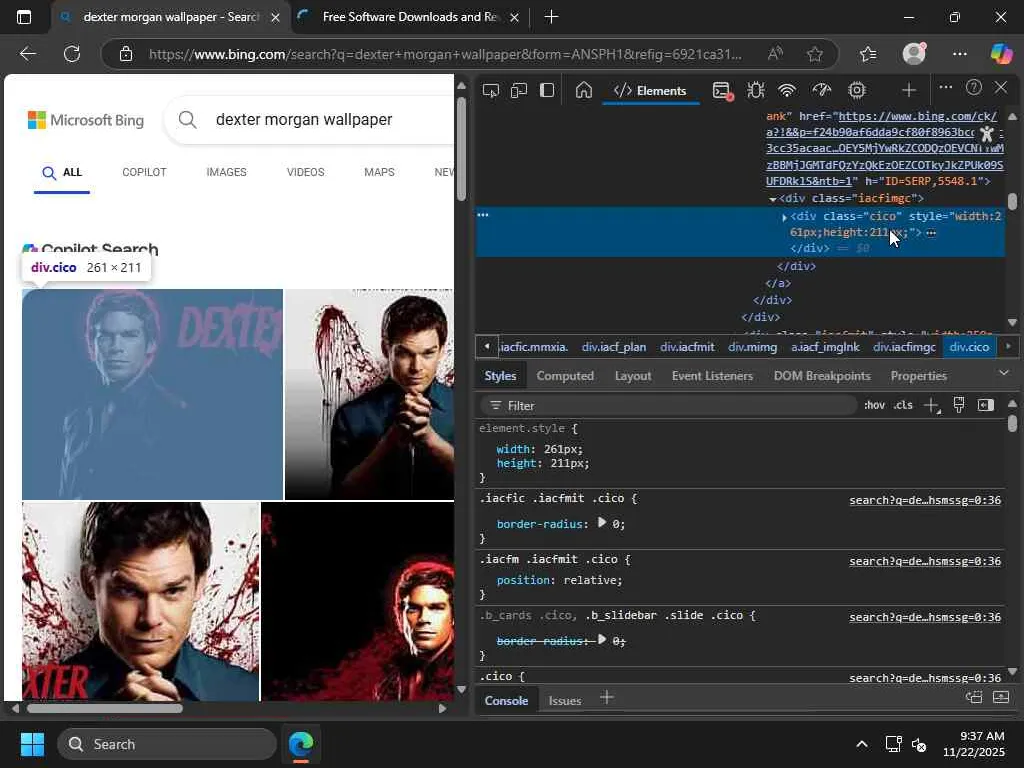Select div.iacfmit breadcrumb
1024x768 pixels.
[687, 347]
